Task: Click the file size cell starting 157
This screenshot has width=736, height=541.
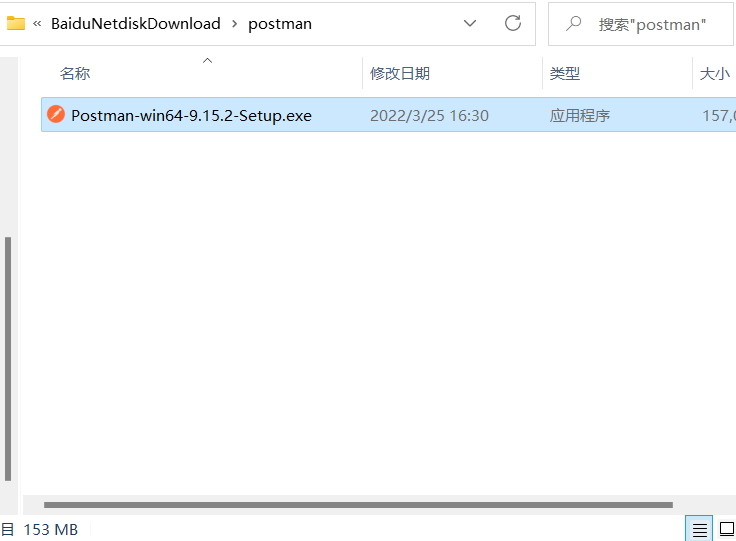Action: [x=719, y=115]
